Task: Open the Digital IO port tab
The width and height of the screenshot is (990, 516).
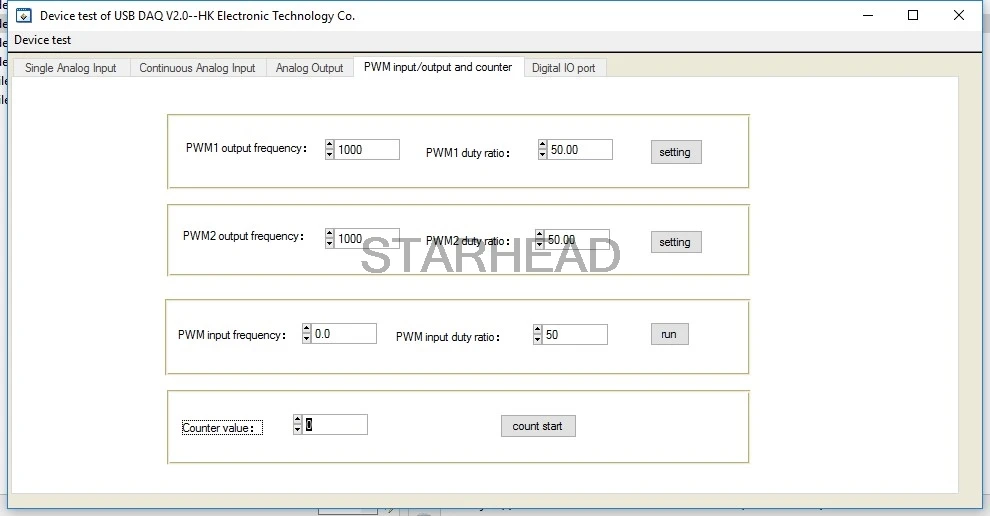Action: [564, 68]
